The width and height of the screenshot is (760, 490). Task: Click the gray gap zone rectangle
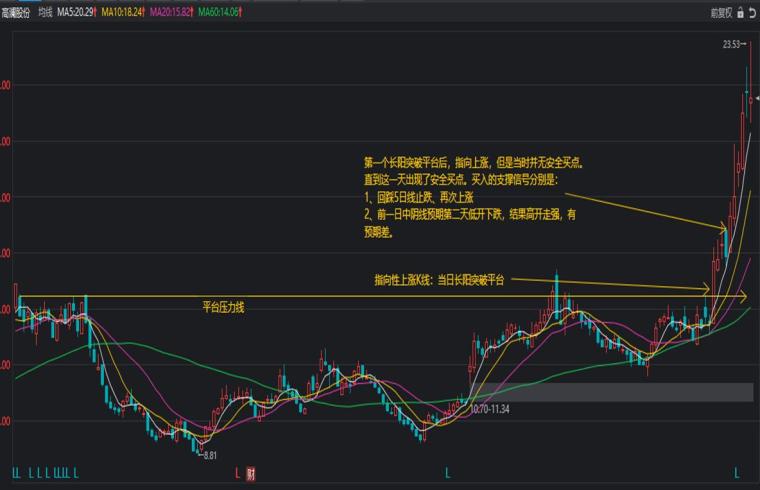[x=612, y=392]
